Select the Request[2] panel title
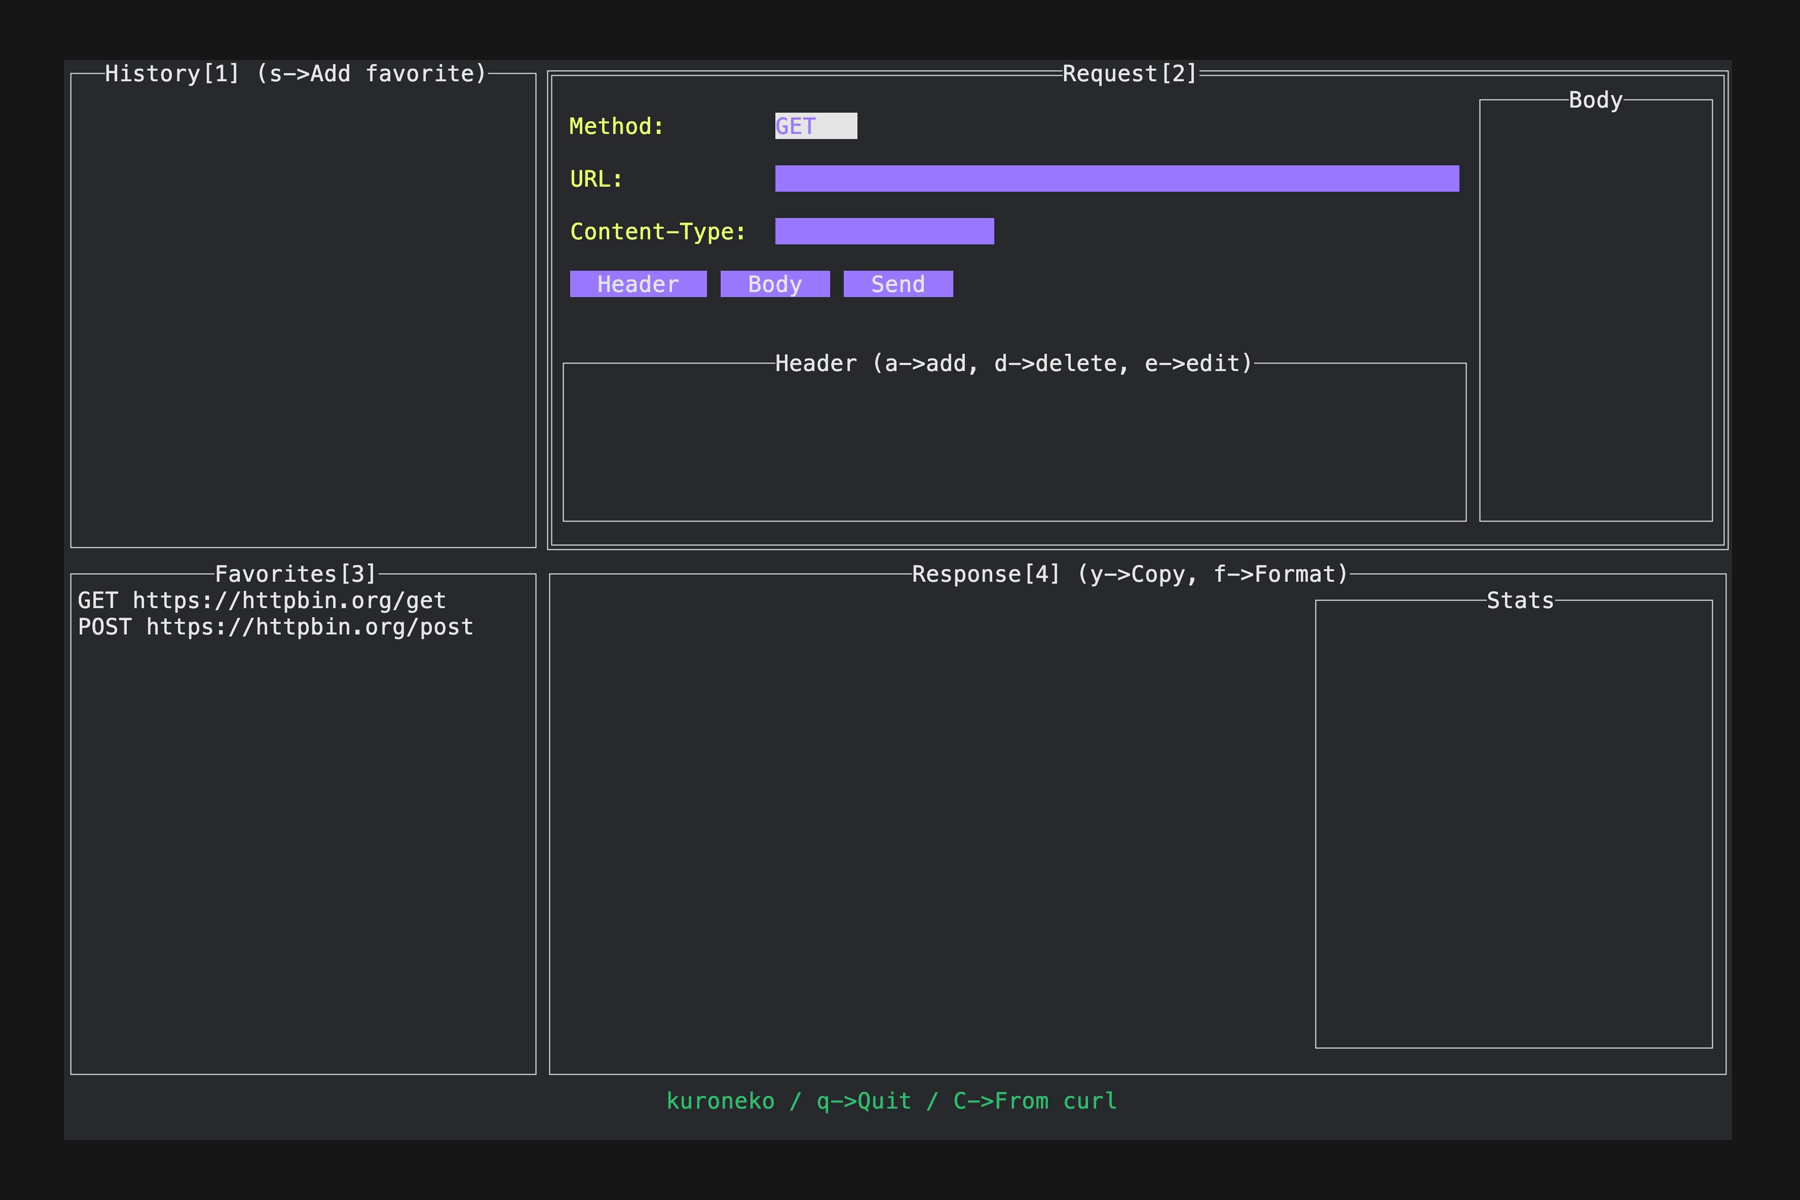1800x1200 pixels. [x=1130, y=74]
